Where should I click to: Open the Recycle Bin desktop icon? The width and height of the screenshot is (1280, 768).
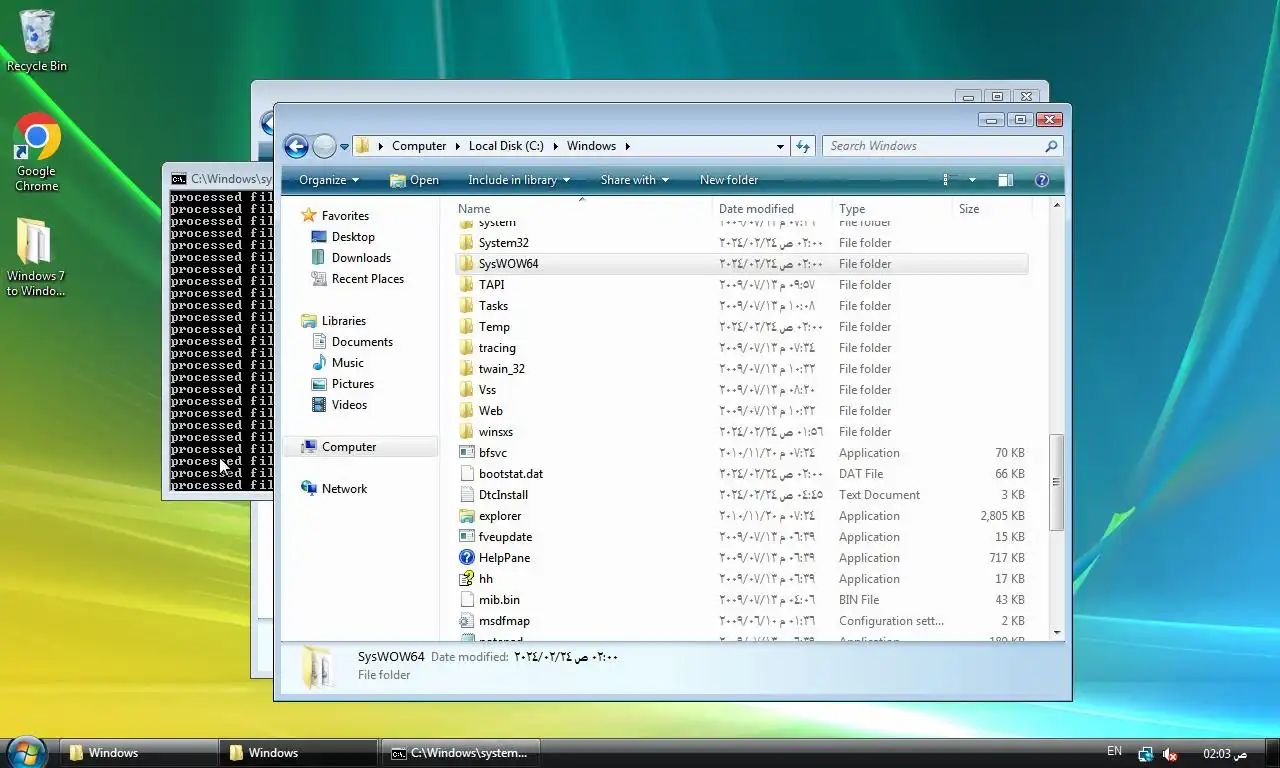37,41
